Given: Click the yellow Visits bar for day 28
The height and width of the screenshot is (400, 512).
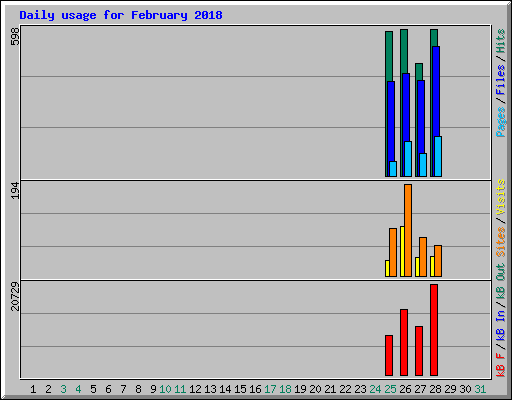Looking at the screenshot, I should point(432,266).
